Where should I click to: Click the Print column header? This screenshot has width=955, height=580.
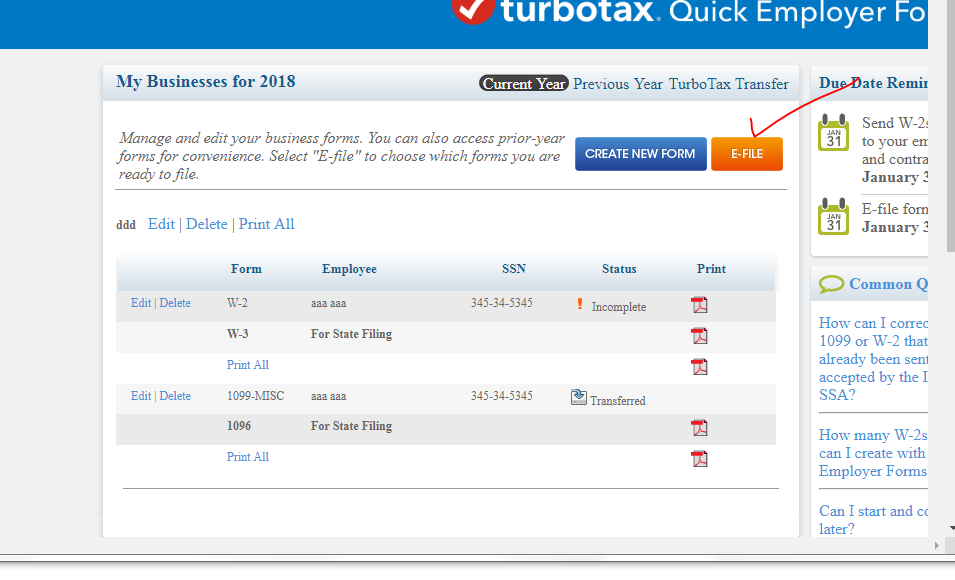tap(711, 269)
